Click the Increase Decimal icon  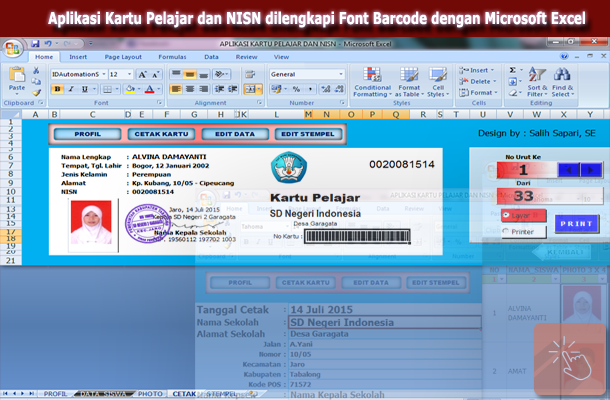pyautogui.click(x=325, y=89)
